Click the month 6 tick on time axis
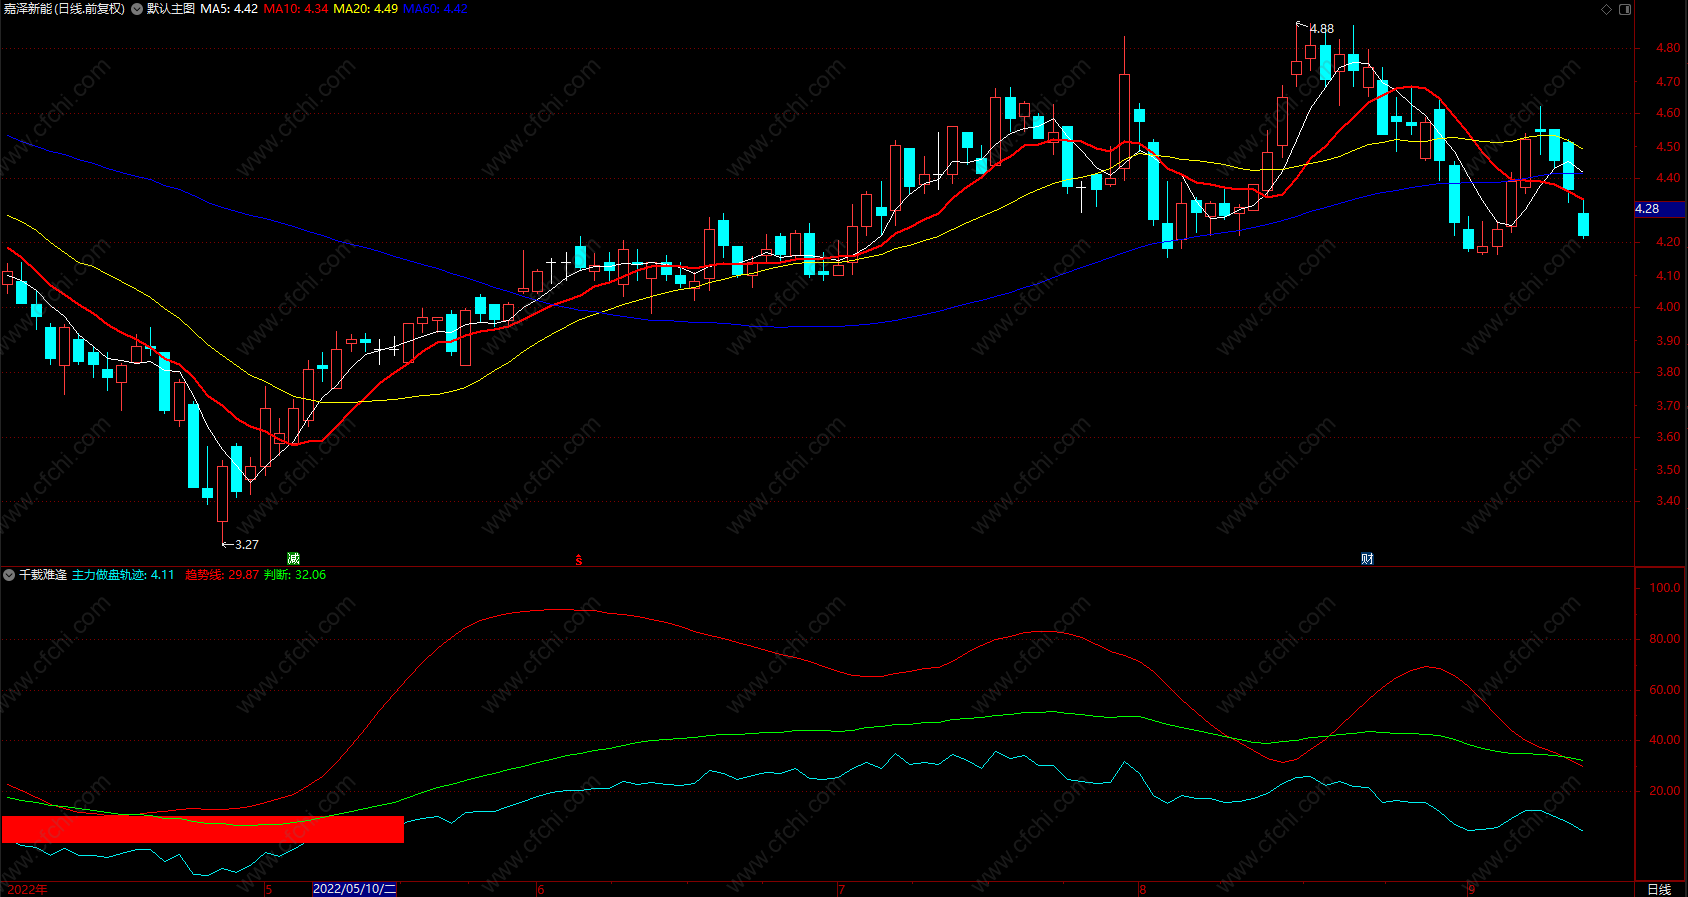Image resolution: width=1688 pixels, height=897 pixels. tap(541, 889)
